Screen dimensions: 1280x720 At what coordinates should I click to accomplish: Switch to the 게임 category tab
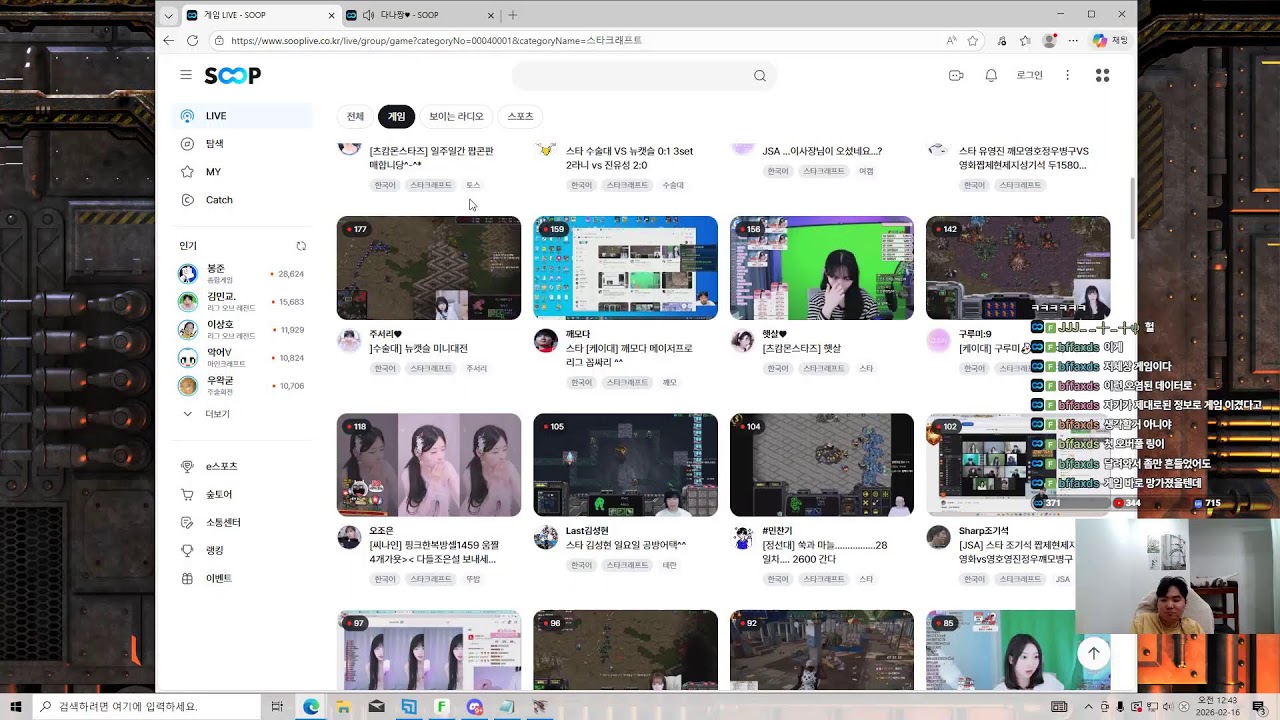pyautogui.click(x=397, y=117)
